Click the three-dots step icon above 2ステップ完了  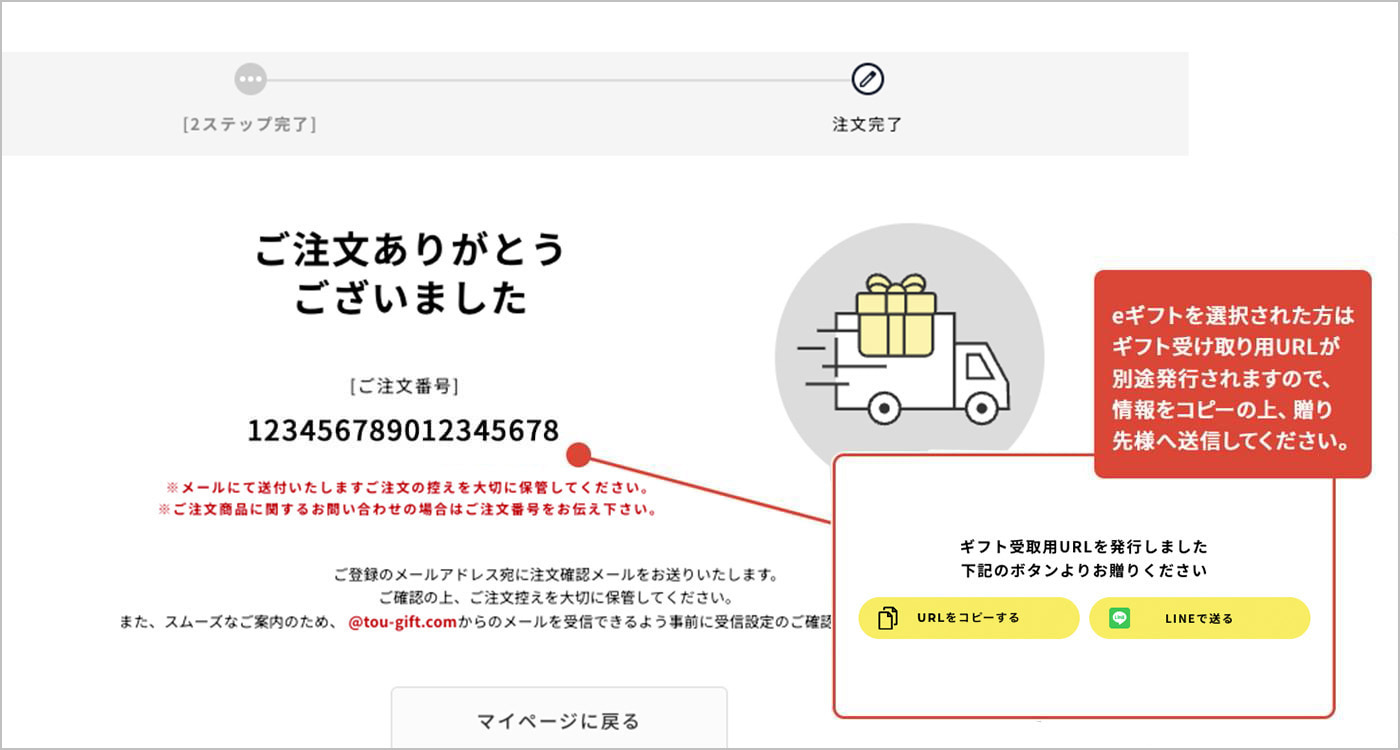250,79
